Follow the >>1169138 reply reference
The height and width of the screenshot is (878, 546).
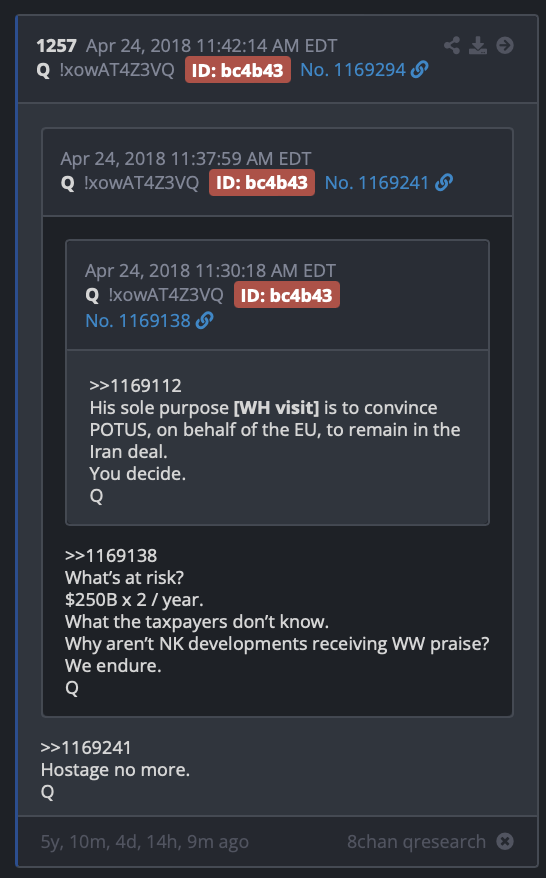click(x=111, y=555)
